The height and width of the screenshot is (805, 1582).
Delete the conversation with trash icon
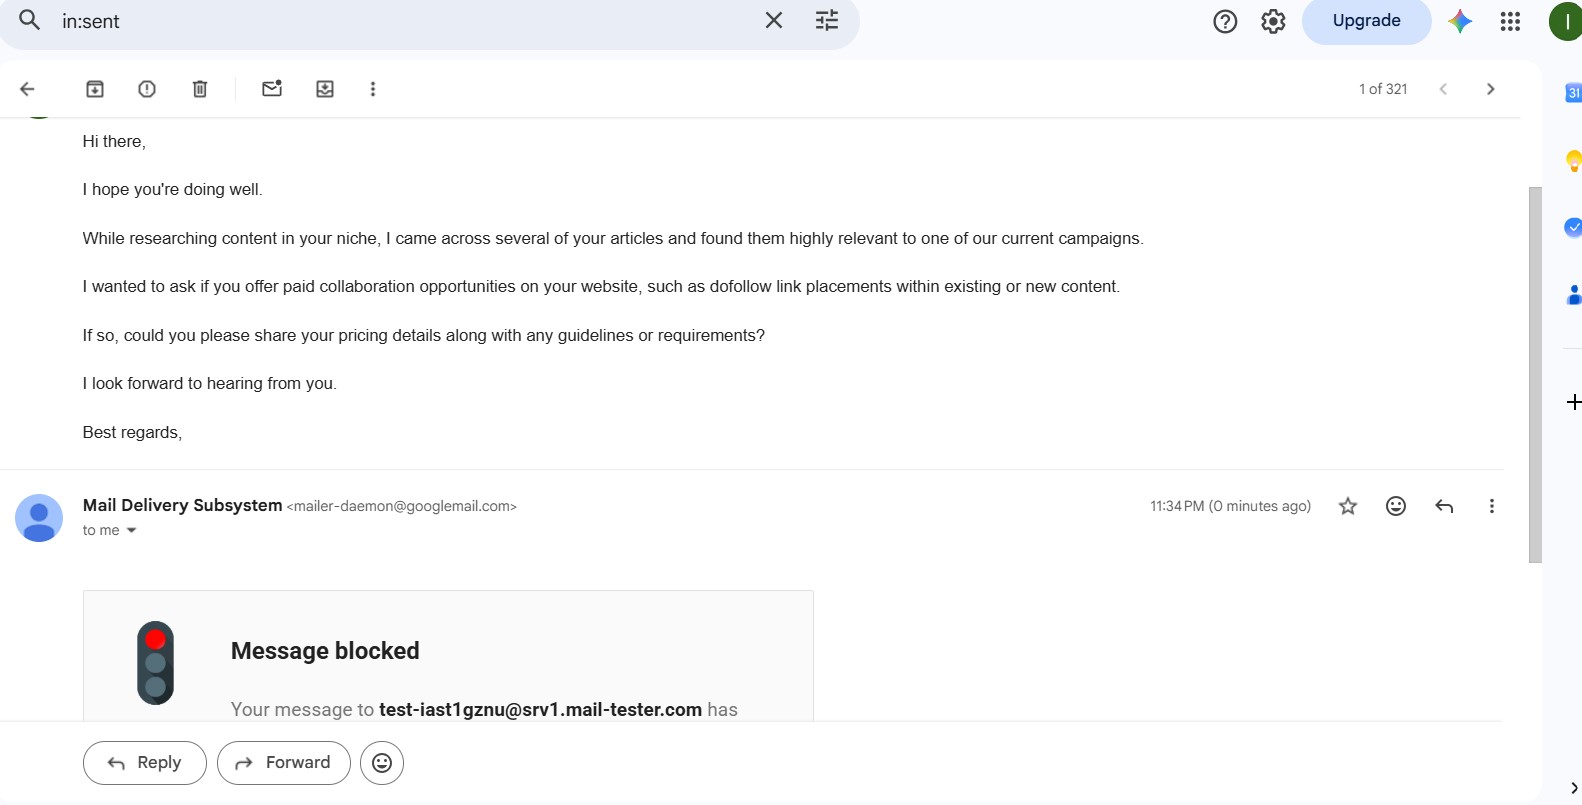[x=200, y=89]
